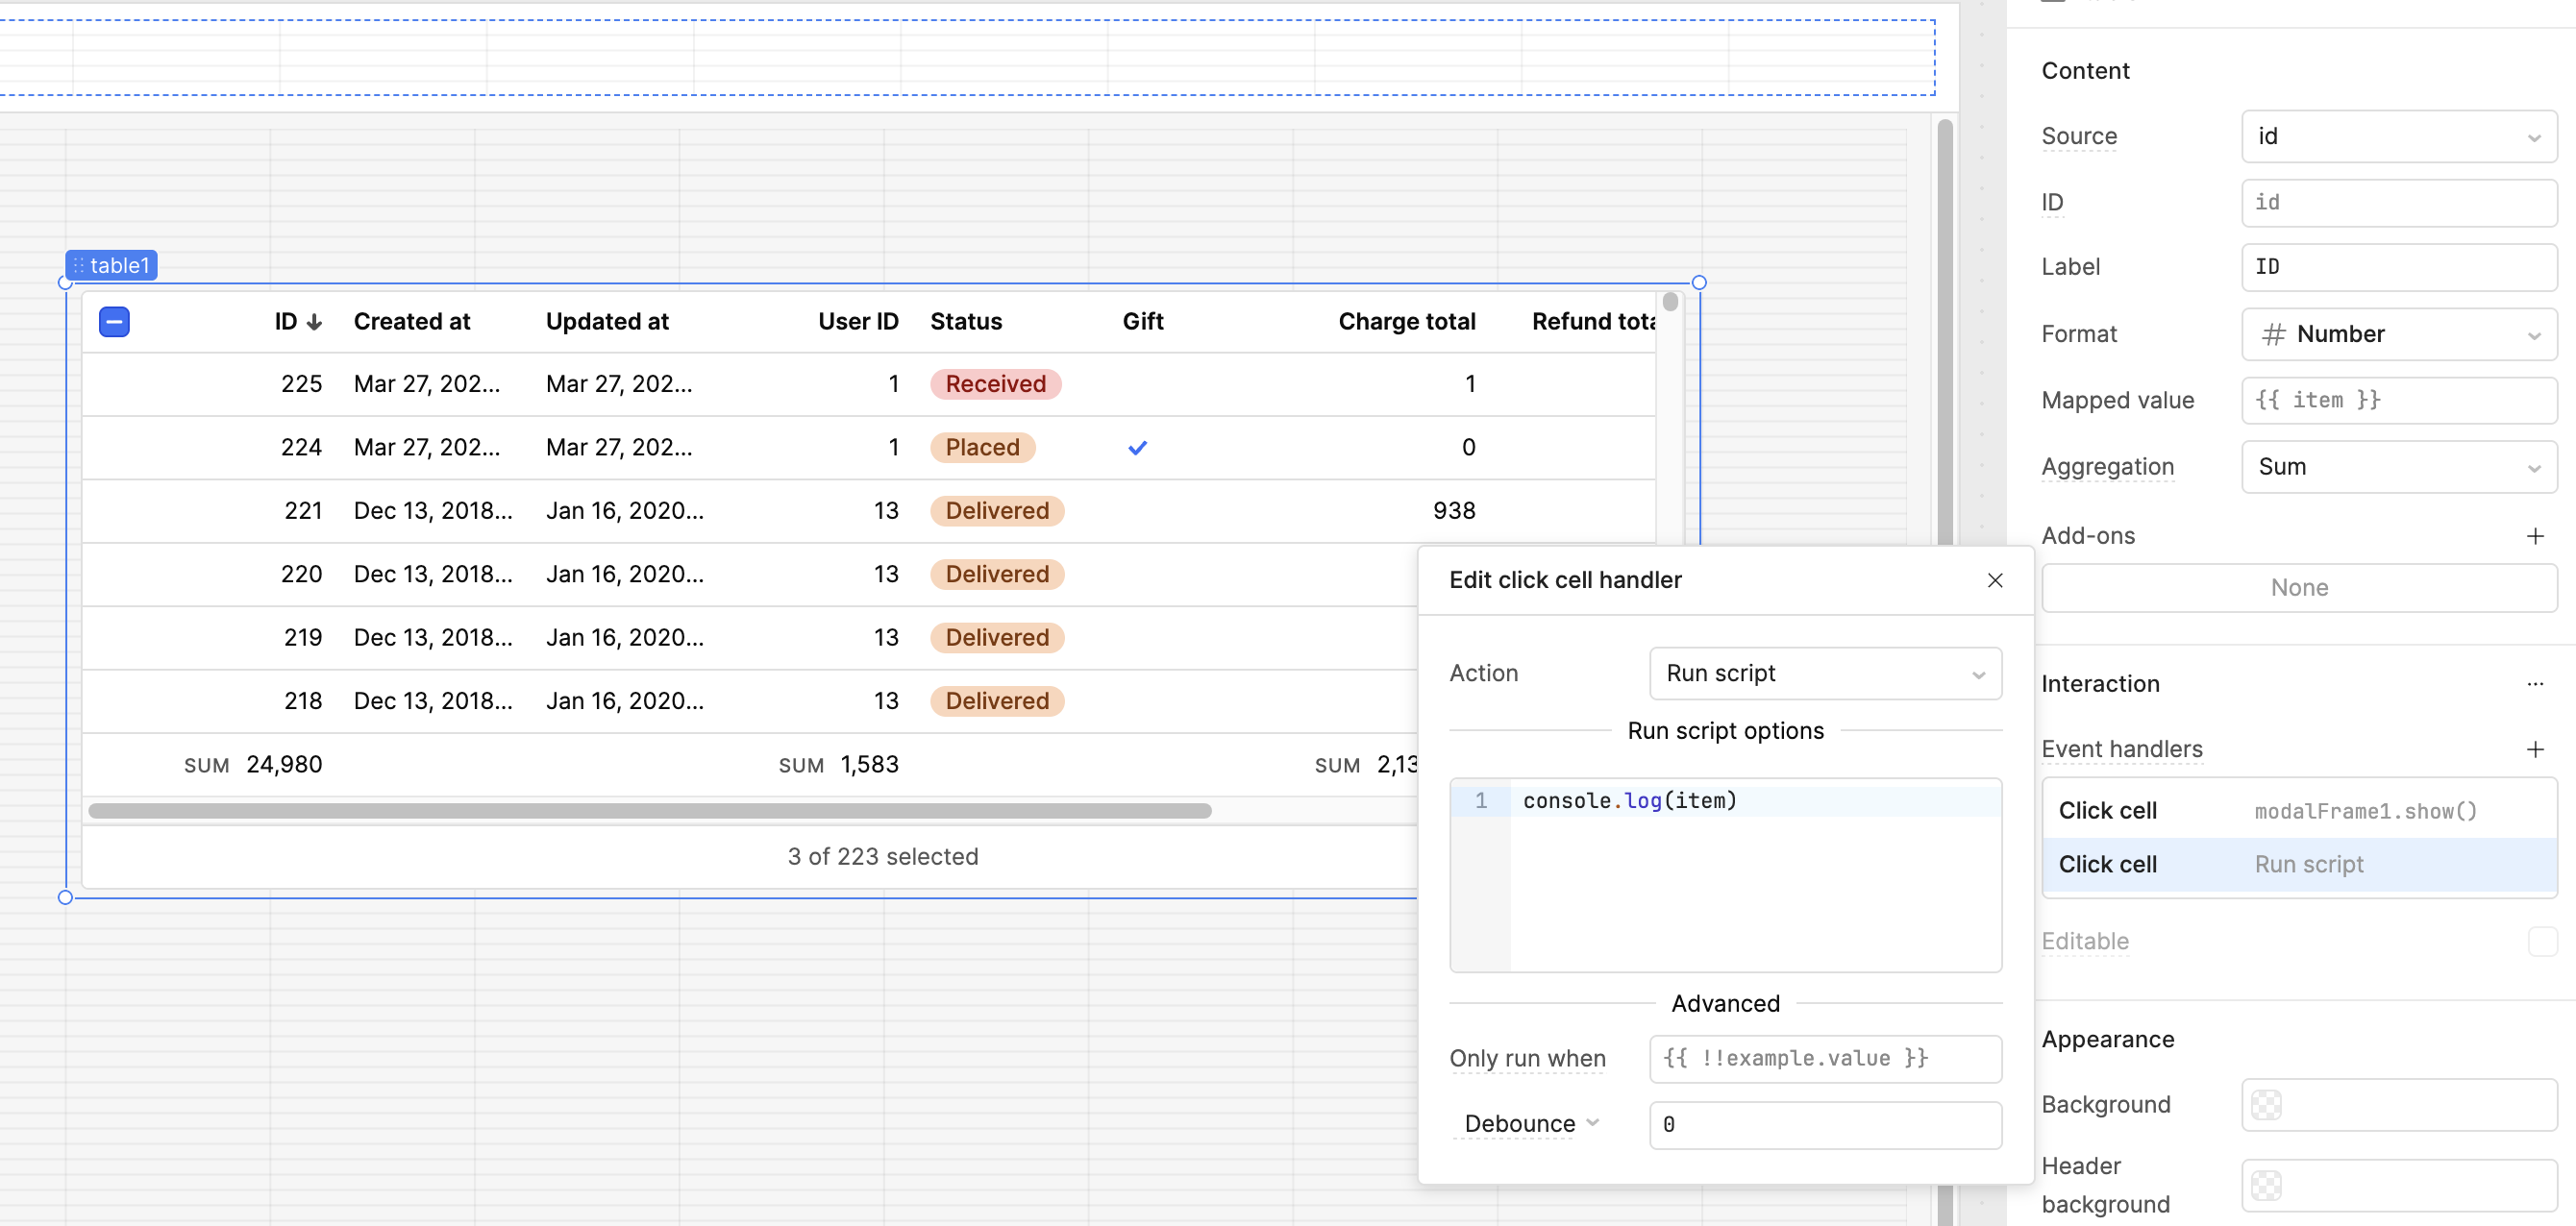
Task: Add a new event handler with plus icon
Action: [2534, 749]
